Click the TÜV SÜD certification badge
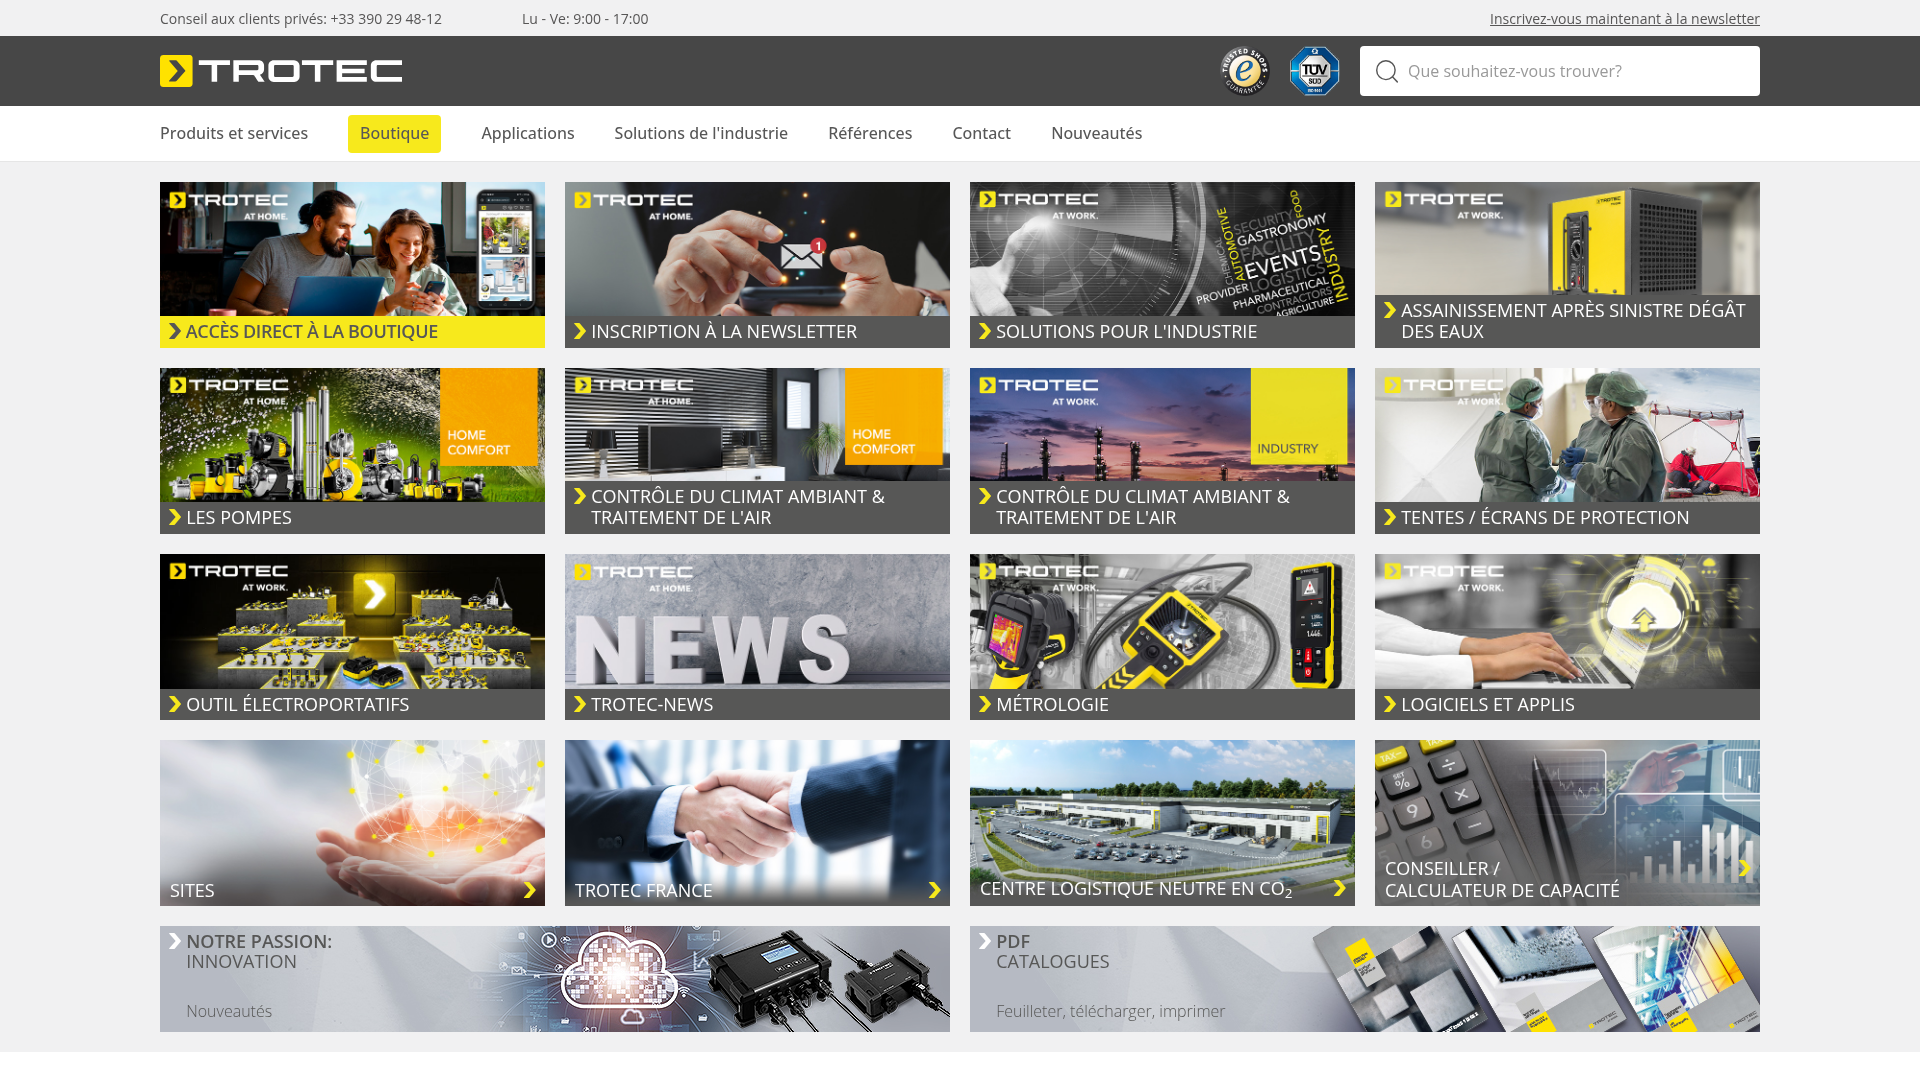Viewport: 1920px width, 1080px height. tap(1314, 71)
